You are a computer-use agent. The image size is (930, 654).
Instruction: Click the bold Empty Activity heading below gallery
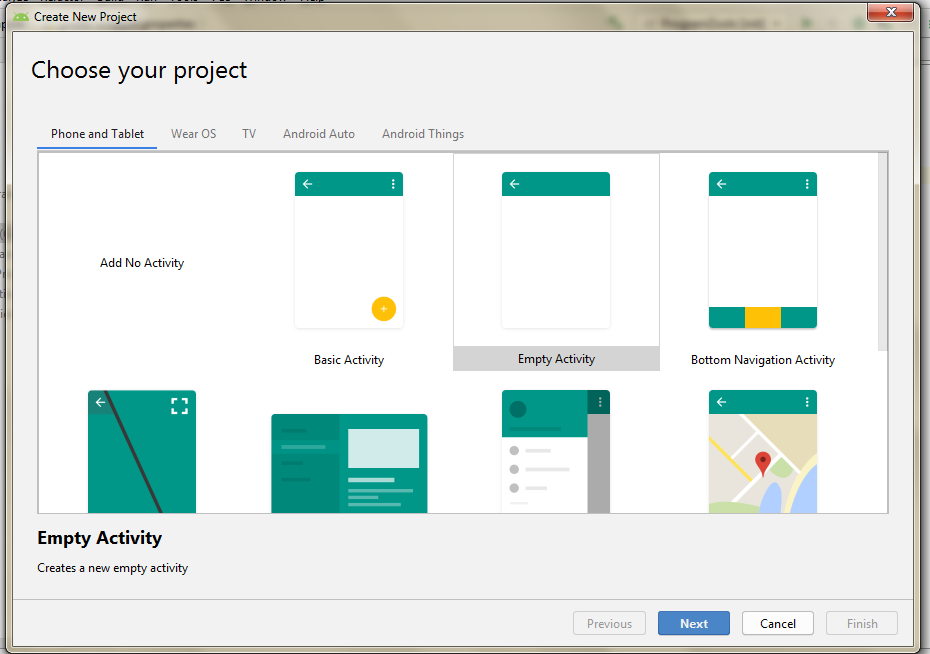100,538
